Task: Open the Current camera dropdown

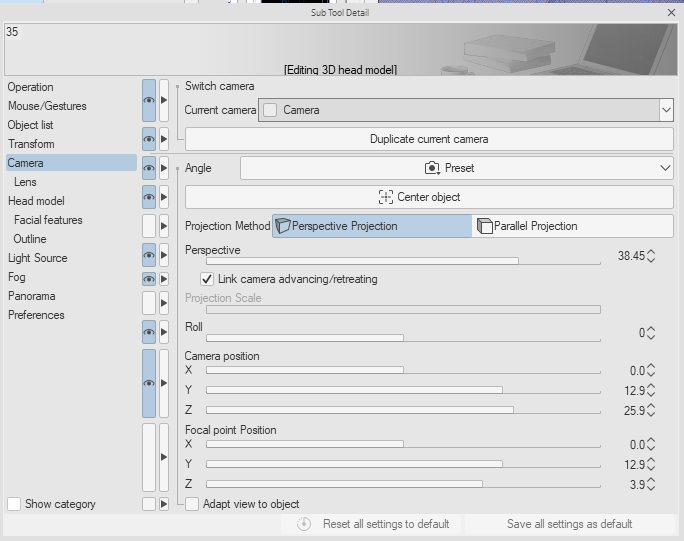Action: [665, 110]
